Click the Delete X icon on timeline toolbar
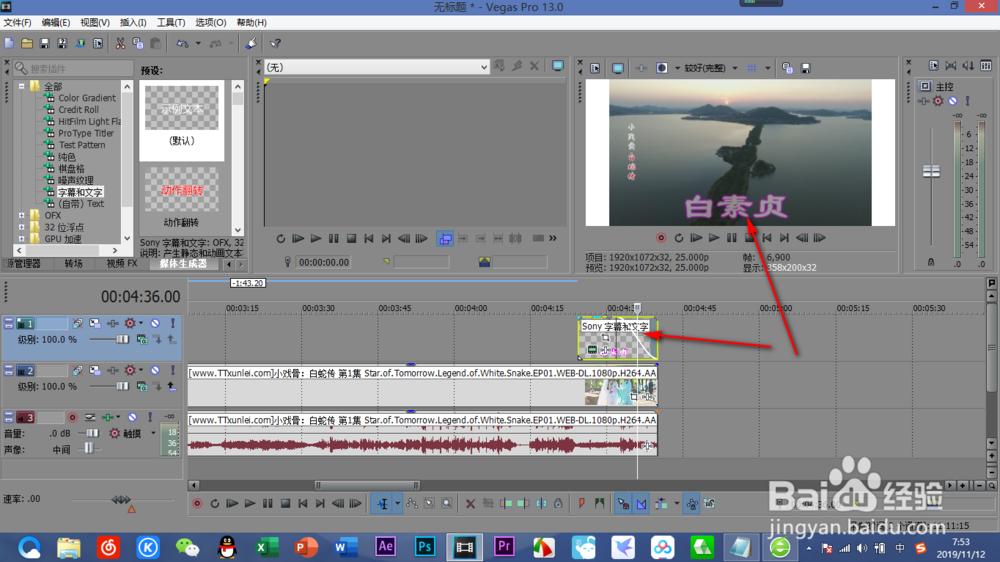This screenshot has width=1000, height=562. pyautogui.click(x=470, y=503)
